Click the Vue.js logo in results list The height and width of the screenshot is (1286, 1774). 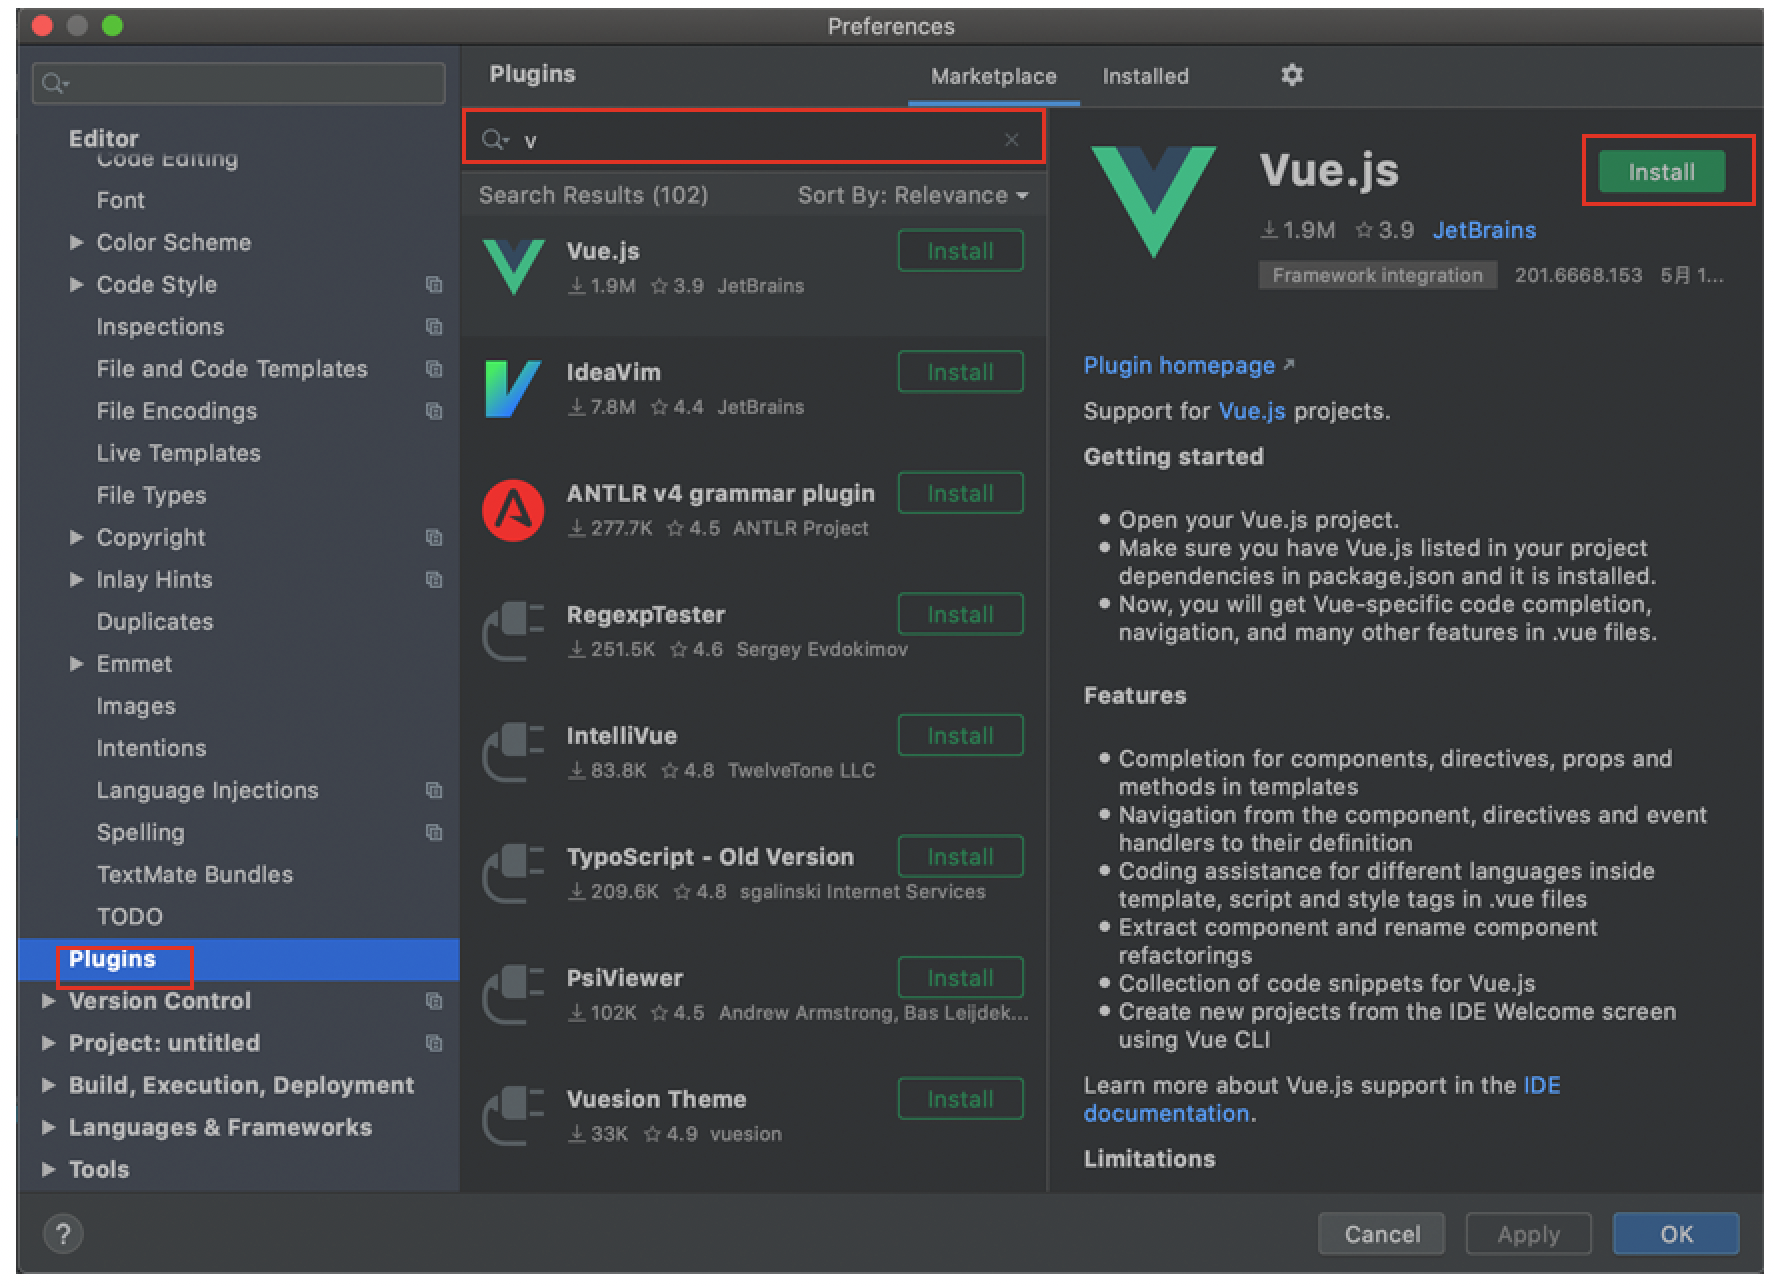point(513,267)
